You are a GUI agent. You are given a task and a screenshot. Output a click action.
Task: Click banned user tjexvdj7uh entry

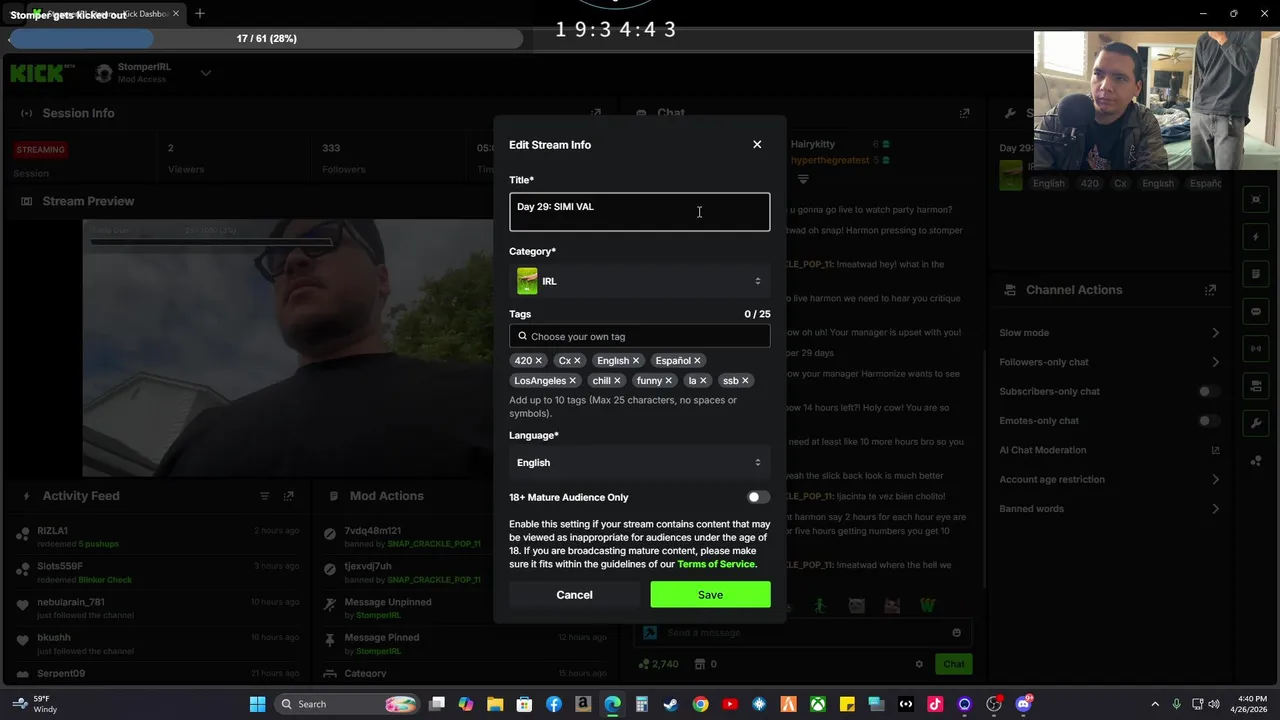coord(368,567)
